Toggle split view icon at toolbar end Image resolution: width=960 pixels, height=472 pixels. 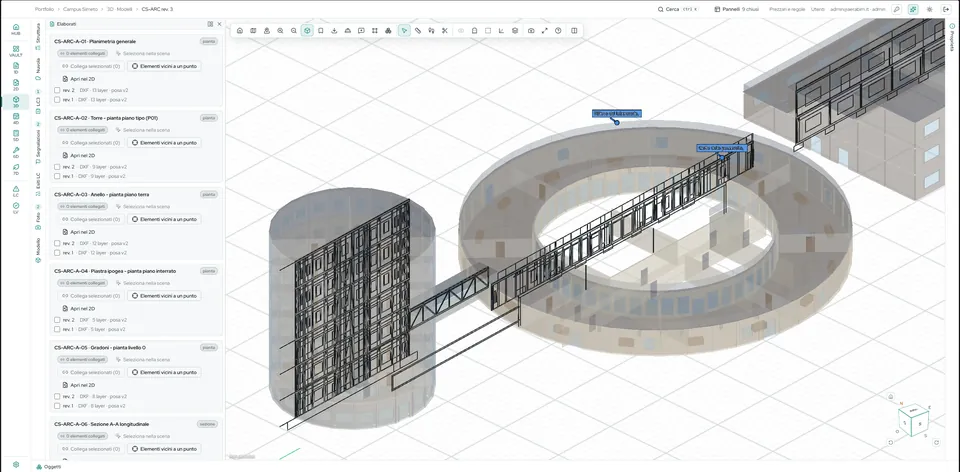tap(574, 31)
